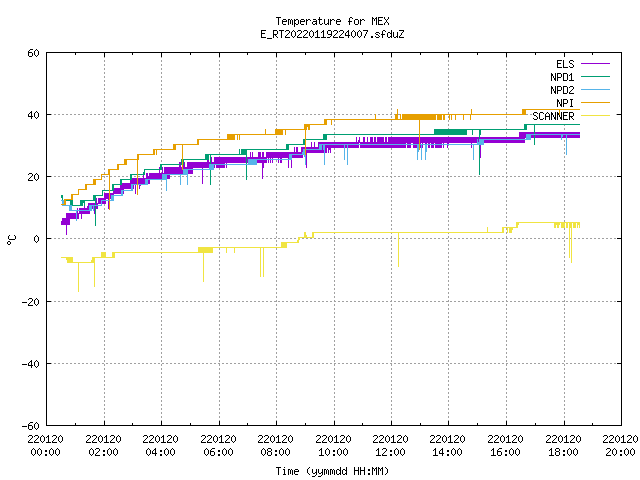Click the x-axis tick label 220120 04:00
Image resolution: width=640 pixels, height=480 pixels.
coord(161,446)
